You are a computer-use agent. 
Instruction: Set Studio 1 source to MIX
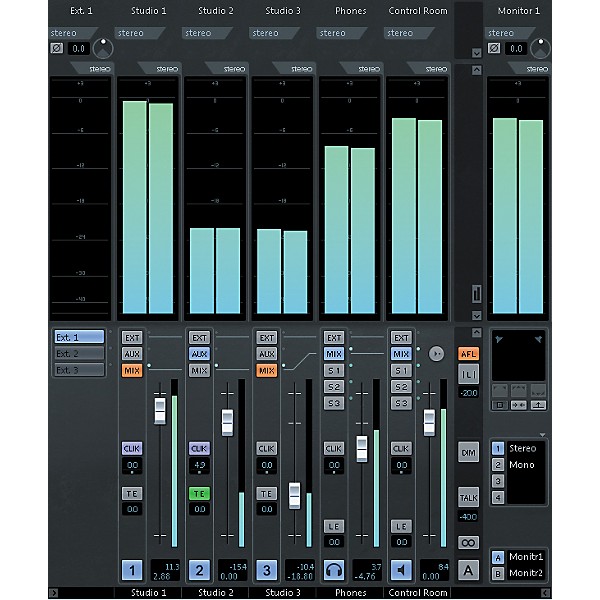point(132,370)
